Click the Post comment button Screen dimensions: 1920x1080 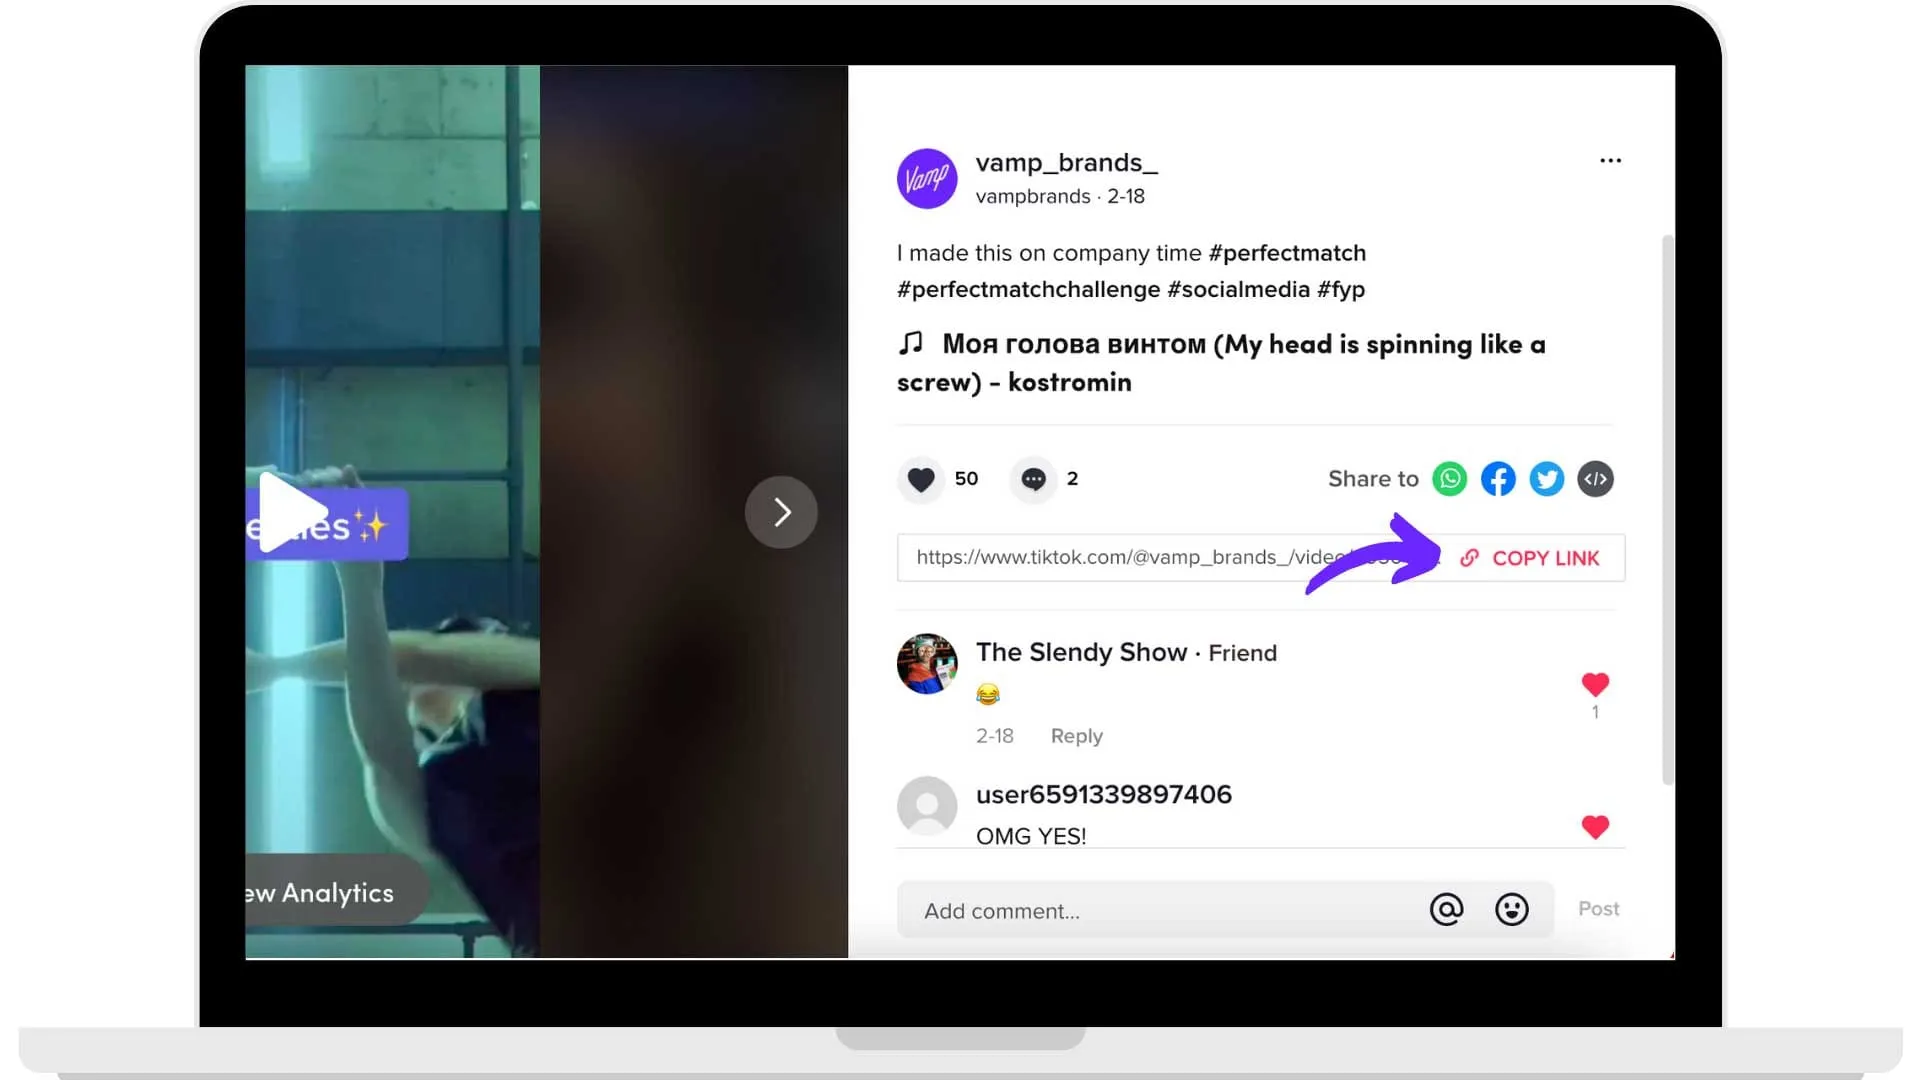click(x=1598, y=909)
